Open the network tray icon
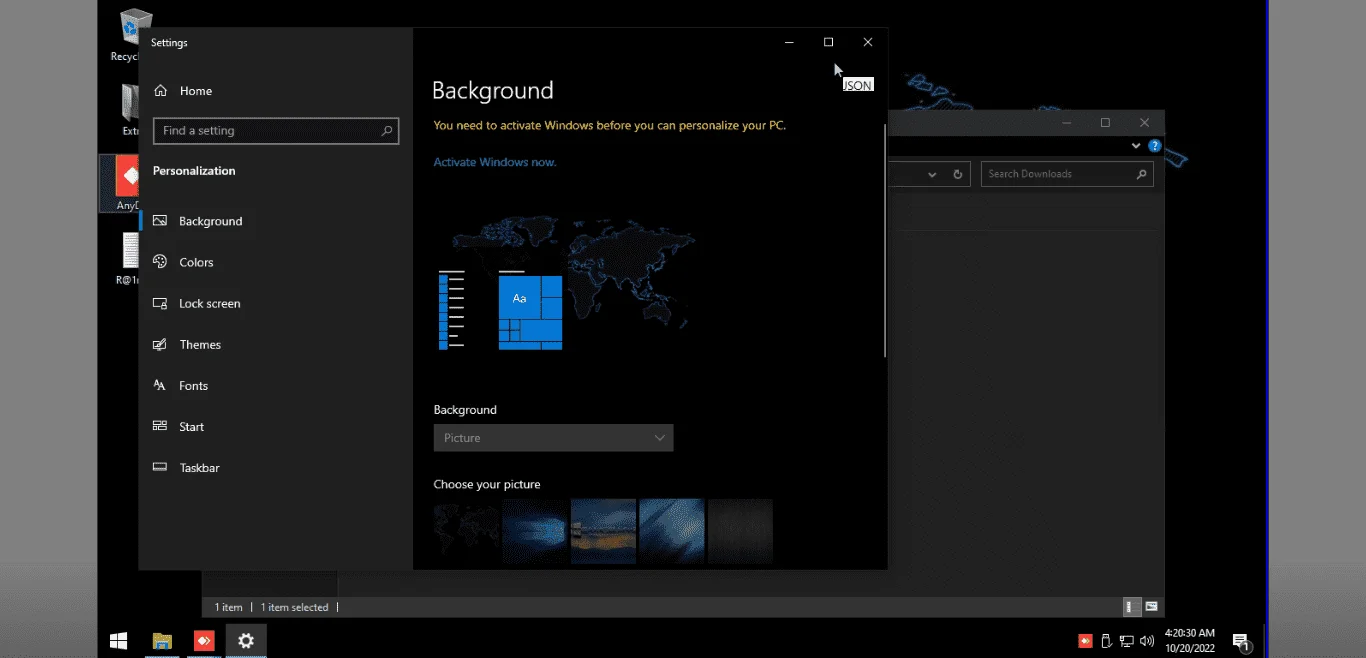 click(x=1126, y=641)
